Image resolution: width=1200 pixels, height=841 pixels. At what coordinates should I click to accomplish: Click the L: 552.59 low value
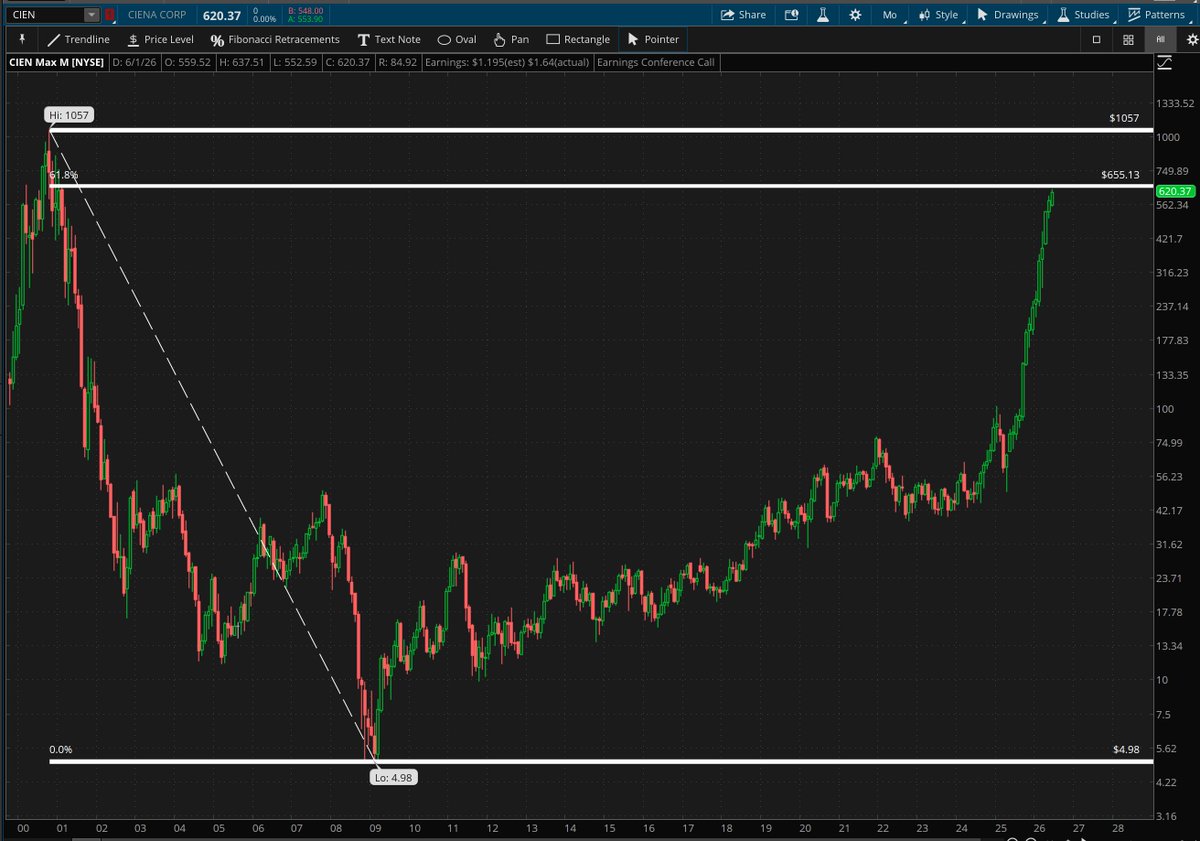click(x=296, y=63)
